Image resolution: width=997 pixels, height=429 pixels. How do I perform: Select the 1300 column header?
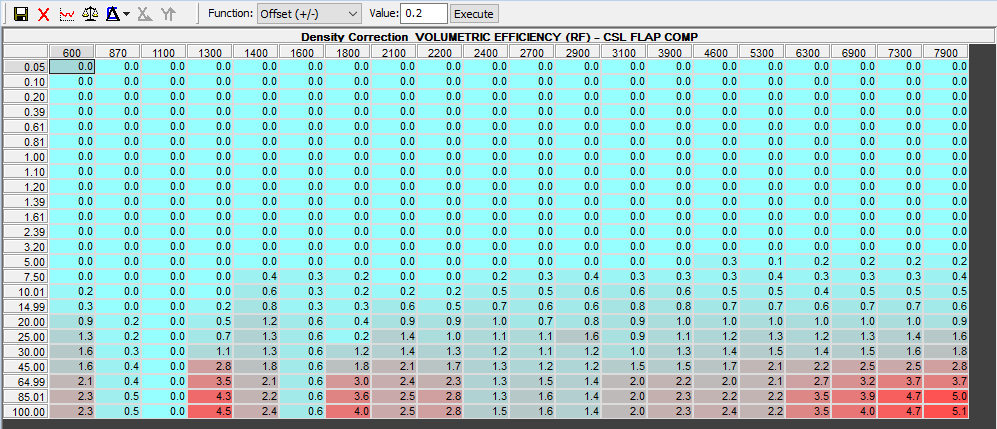[210, 52]
